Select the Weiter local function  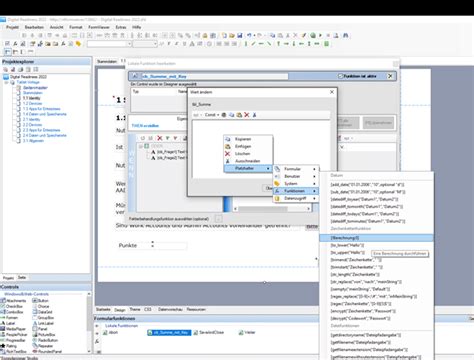pyautogui.click(x=247, y=333)
